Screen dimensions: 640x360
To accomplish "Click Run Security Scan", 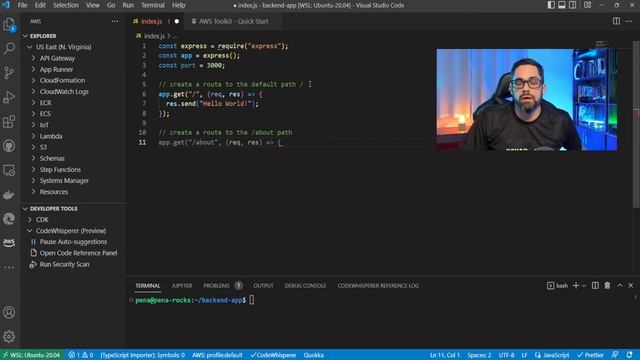I will tap(64, 264).
